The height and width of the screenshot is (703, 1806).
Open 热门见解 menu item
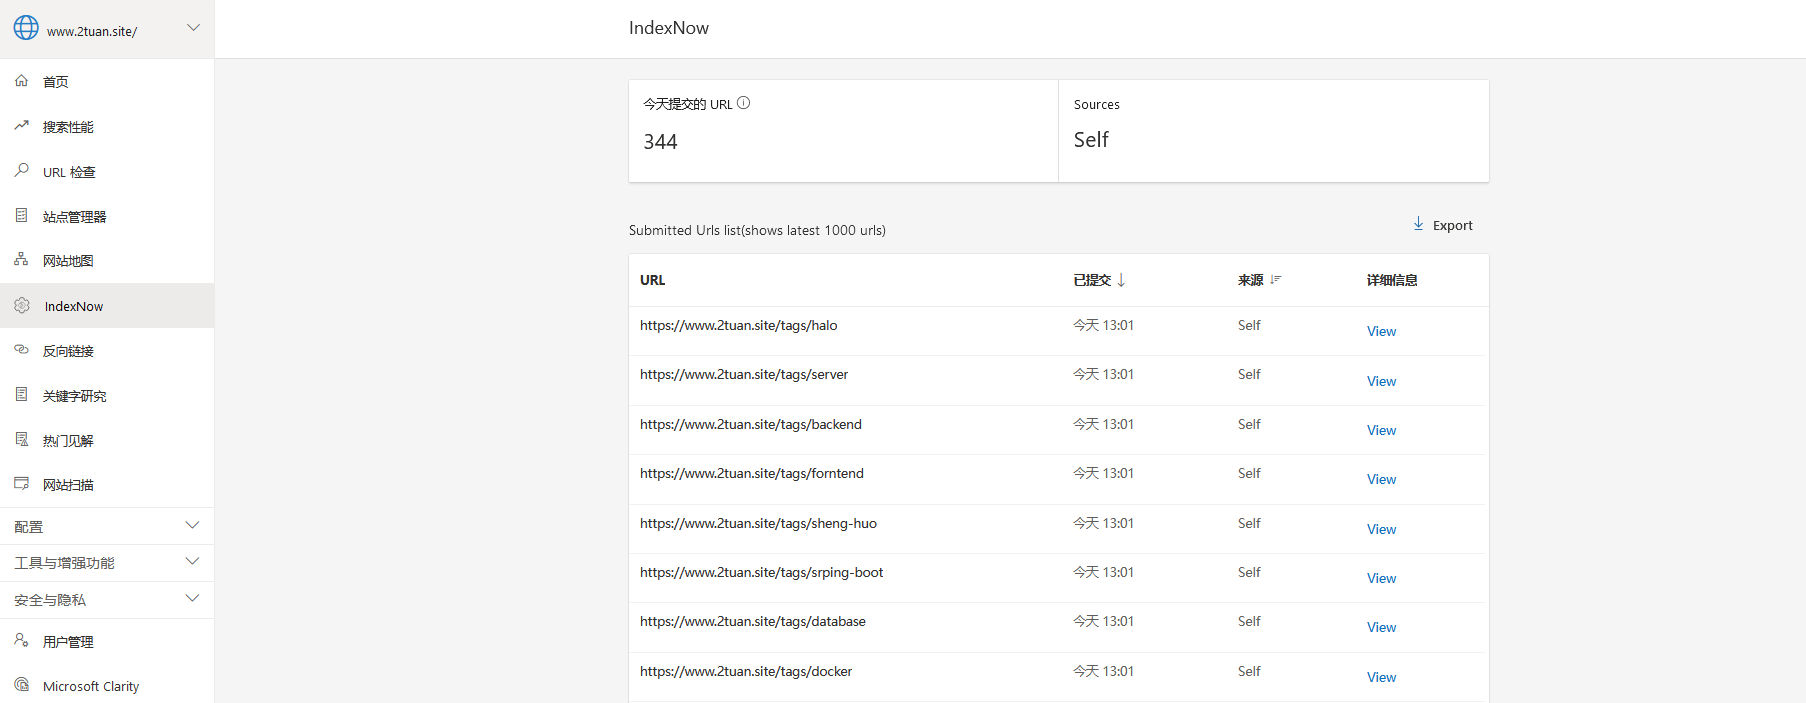tap(107, 440)
